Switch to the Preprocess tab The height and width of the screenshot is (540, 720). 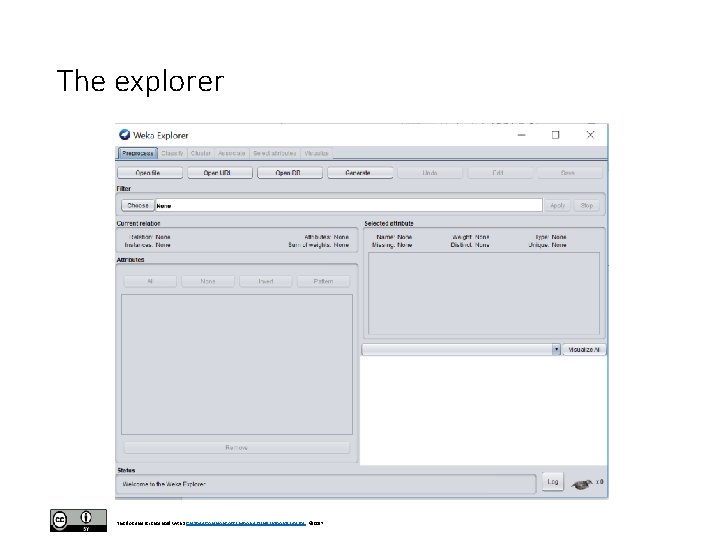[138, 153]
